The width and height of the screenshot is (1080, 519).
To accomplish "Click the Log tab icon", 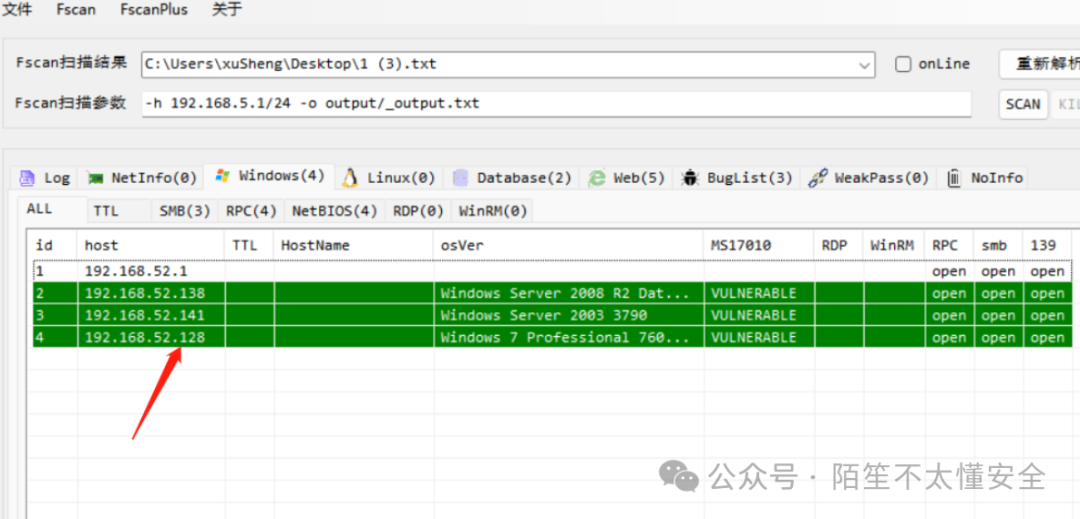I will (27, 178).
